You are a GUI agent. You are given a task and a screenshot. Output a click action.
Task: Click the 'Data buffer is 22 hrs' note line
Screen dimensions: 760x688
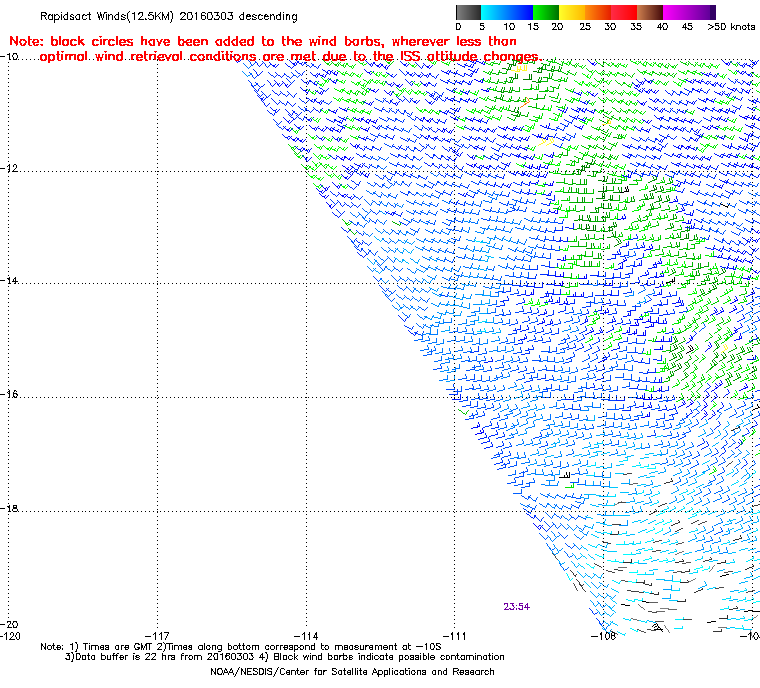pos(285,657)
